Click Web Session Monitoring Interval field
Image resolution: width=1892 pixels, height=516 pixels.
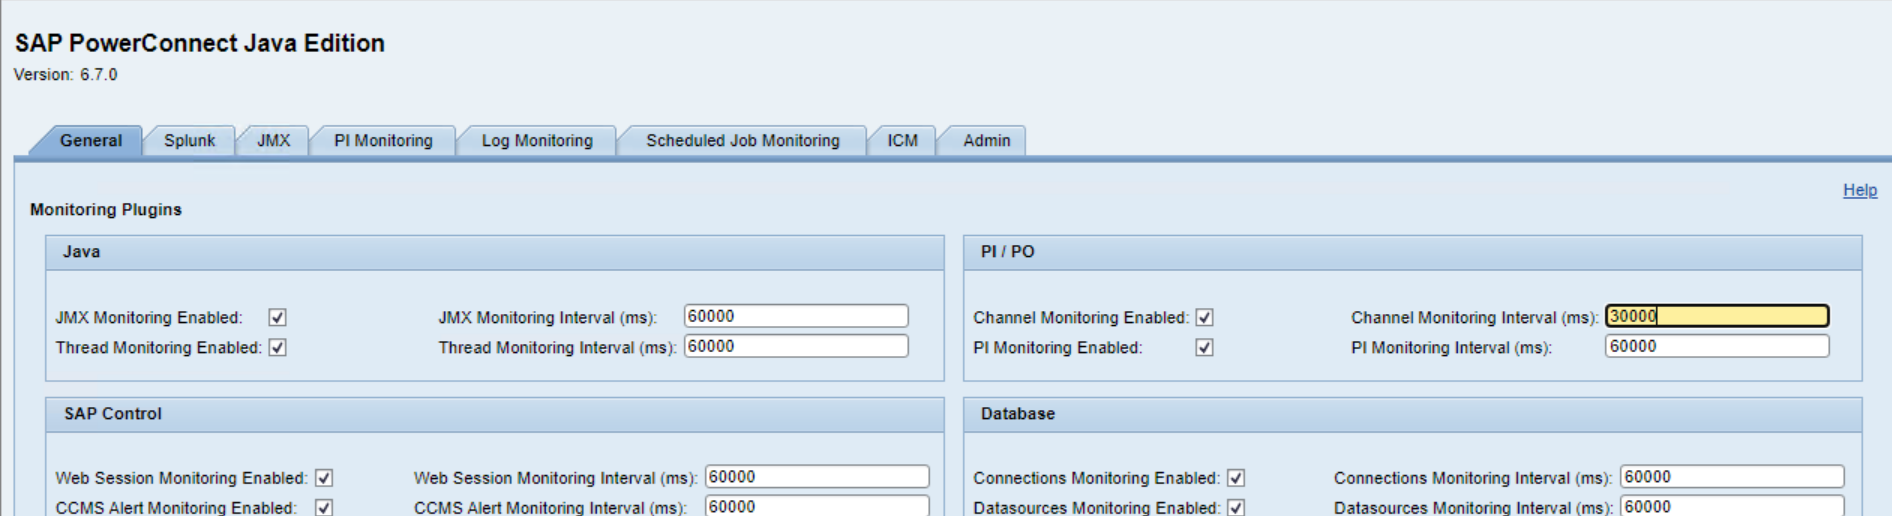click(x=817, y=478)
